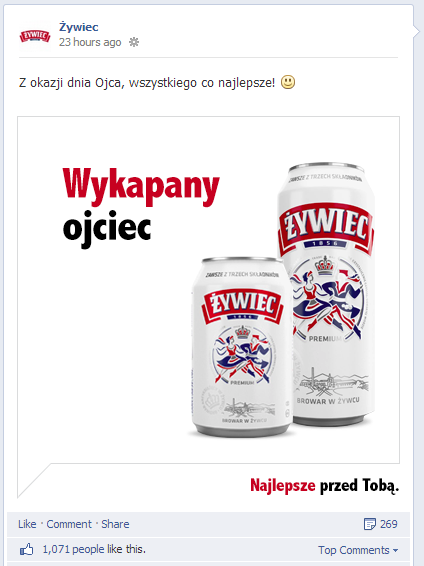The height and width of the screenshot is (566, 424).
Task: Click the gear icon beside the timestamp
Action: coord(134,42)
